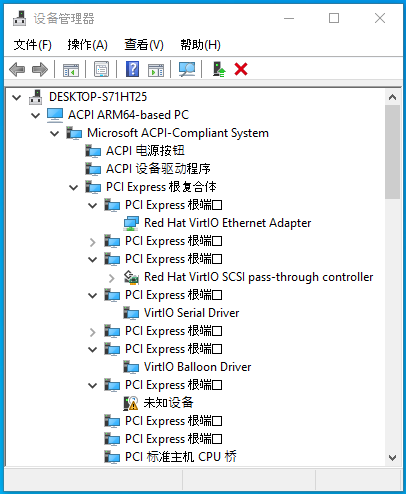Click the Back arrow toolbar icon
This screenshot has height=494, width=406.
[17, 70]
